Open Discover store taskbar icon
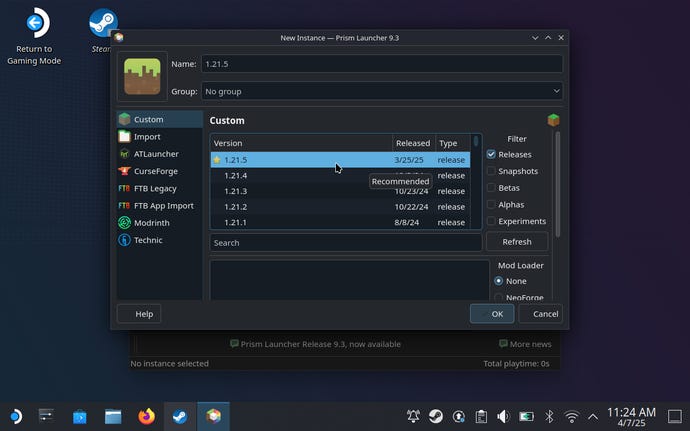Screen dimensions: 690x431 80,416
